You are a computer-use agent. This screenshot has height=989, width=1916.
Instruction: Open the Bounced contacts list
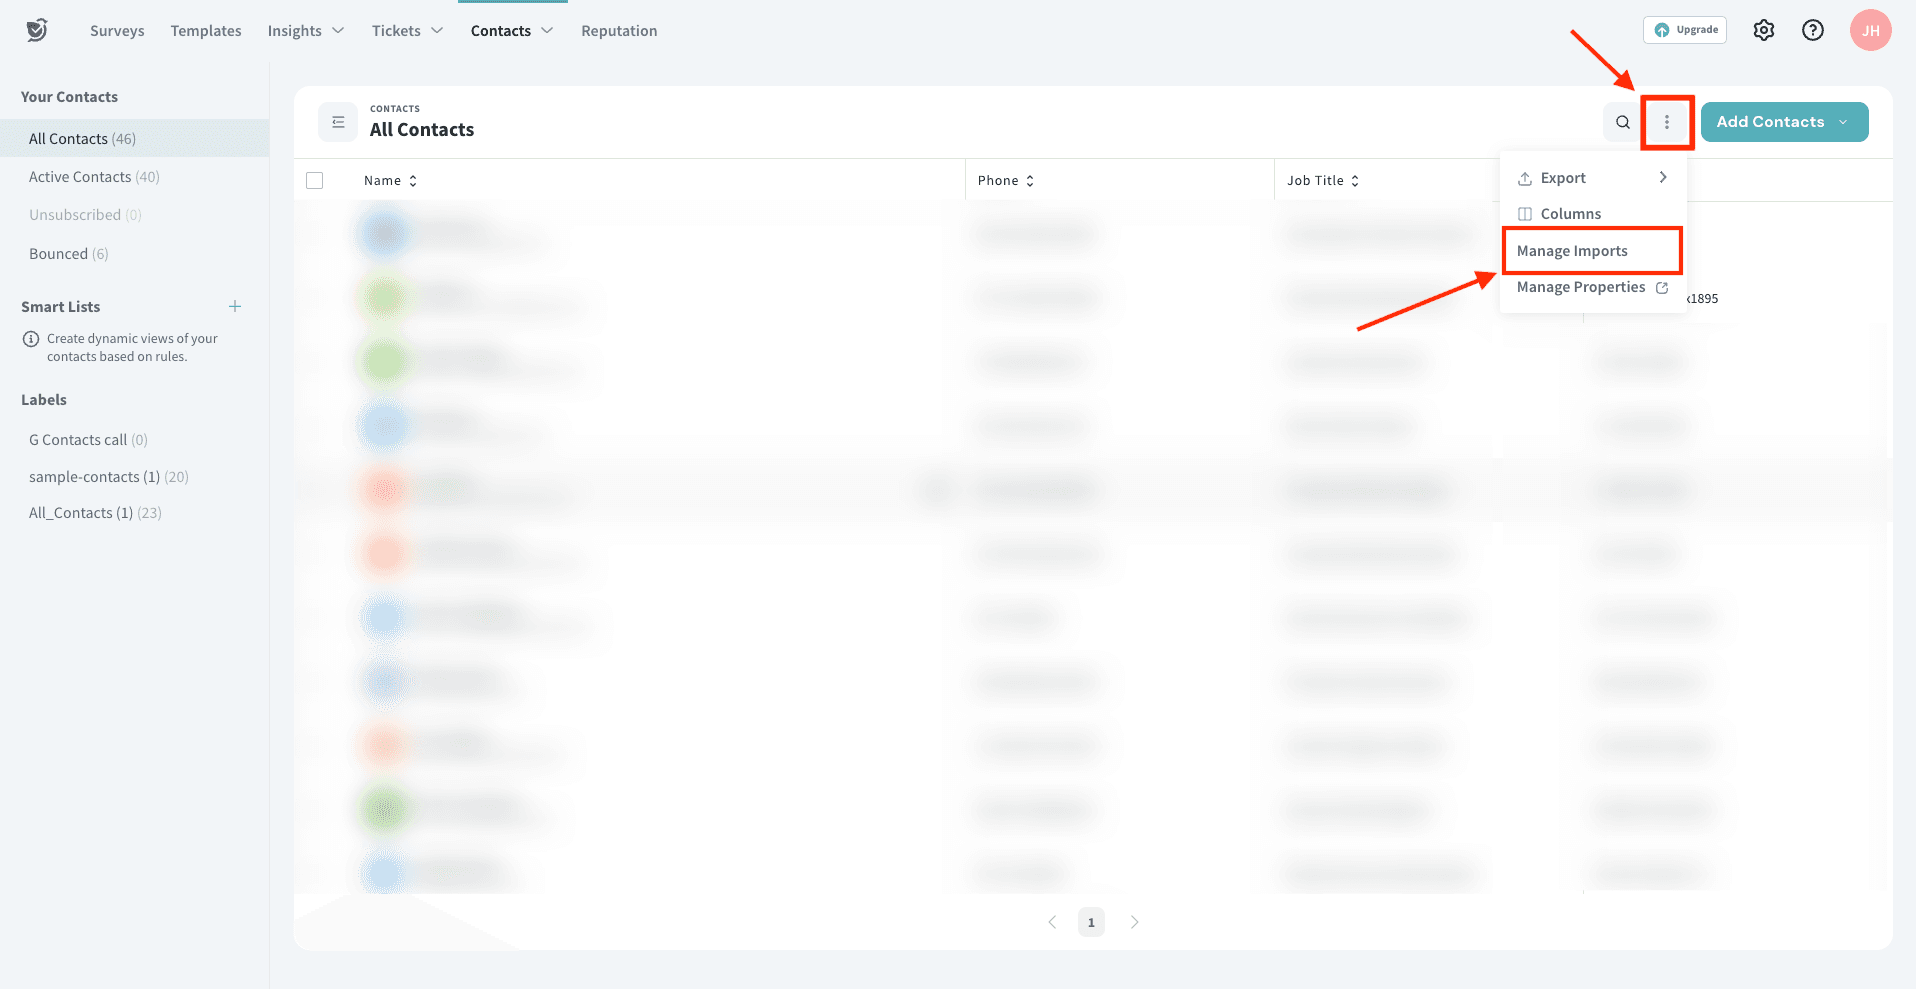click(68, 254)
